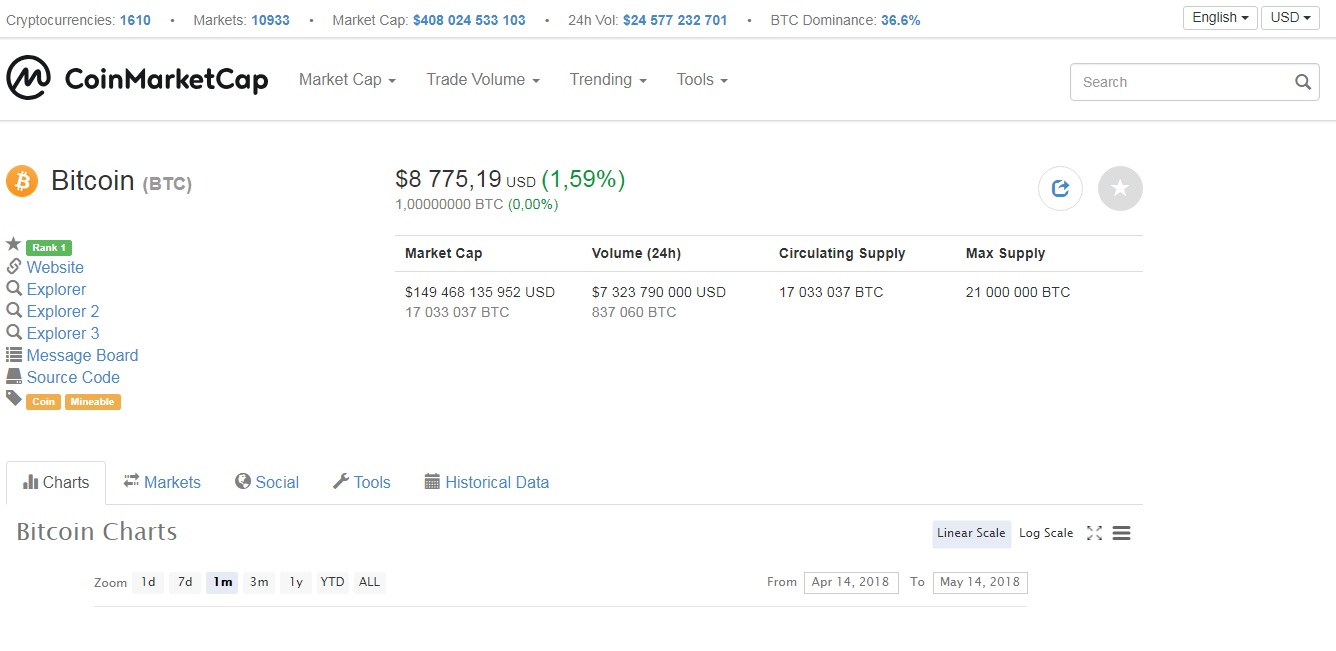
Task: Click the CoinMarketCap logo
Action: click(137, 79)
